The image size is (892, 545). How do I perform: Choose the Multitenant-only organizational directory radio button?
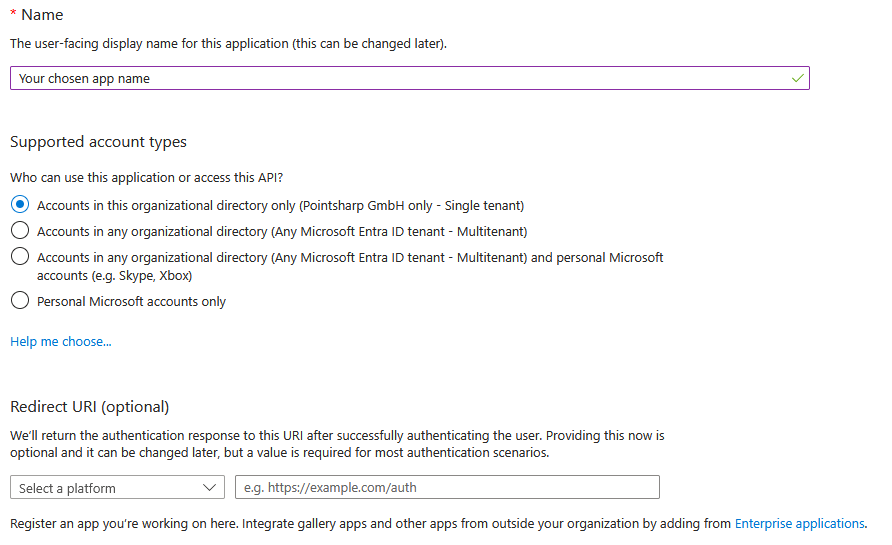(20, 231)
